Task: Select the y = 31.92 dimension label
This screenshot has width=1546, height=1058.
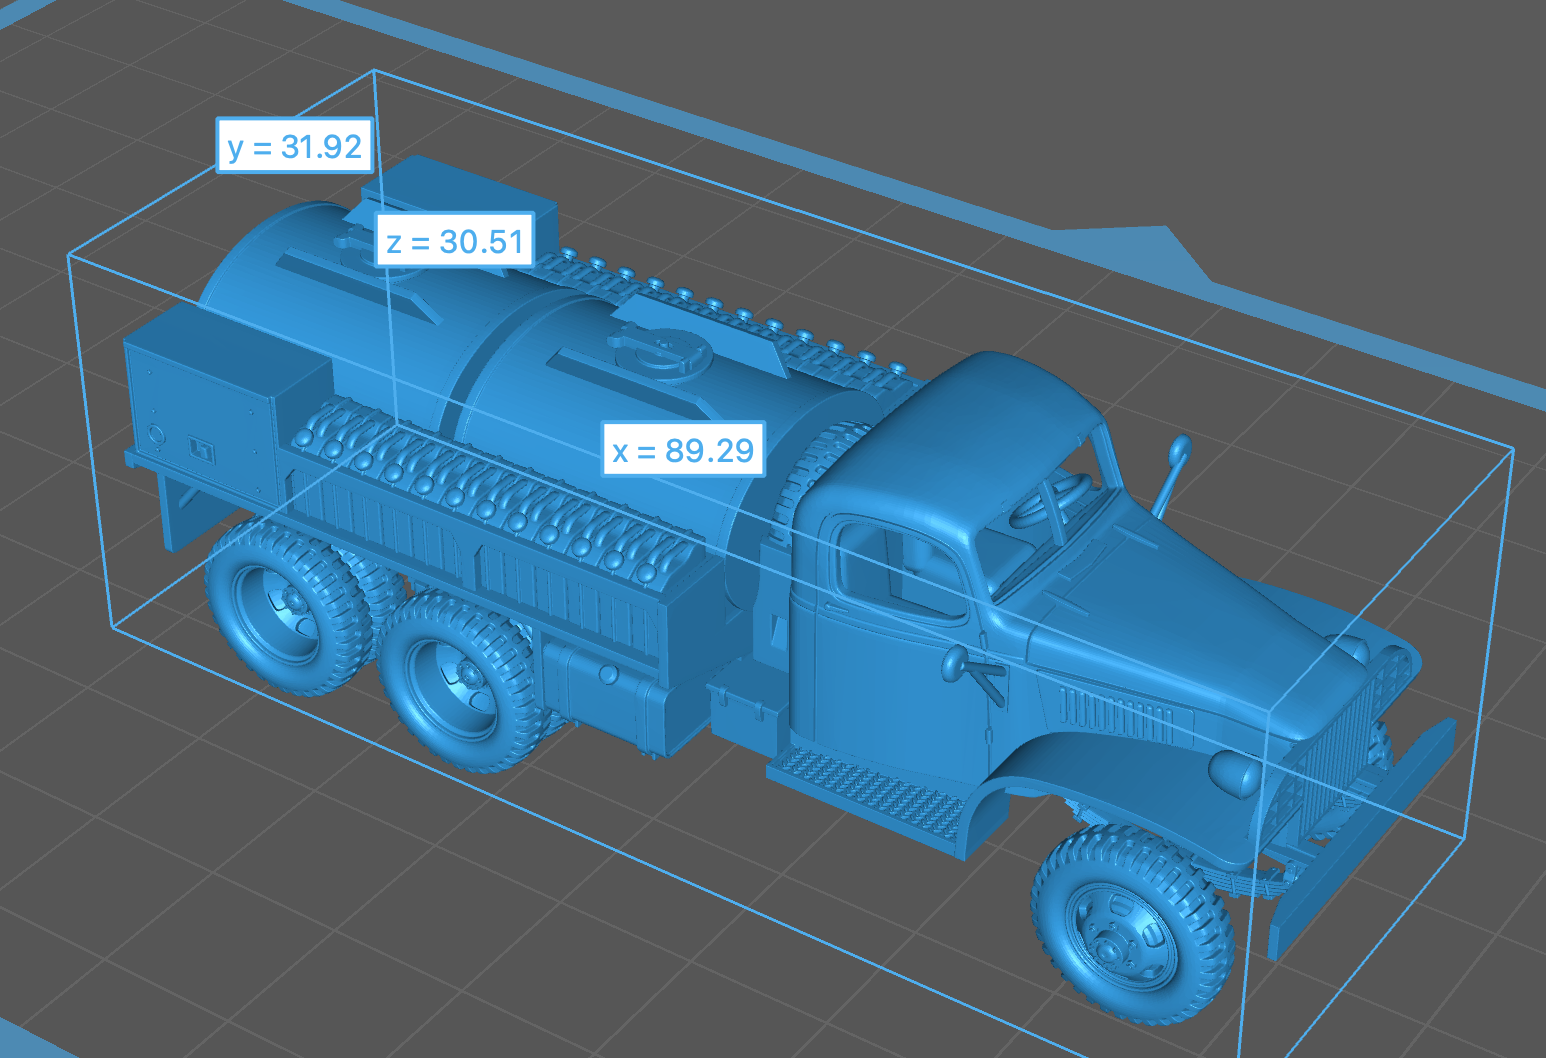Action: click(295, 146)
